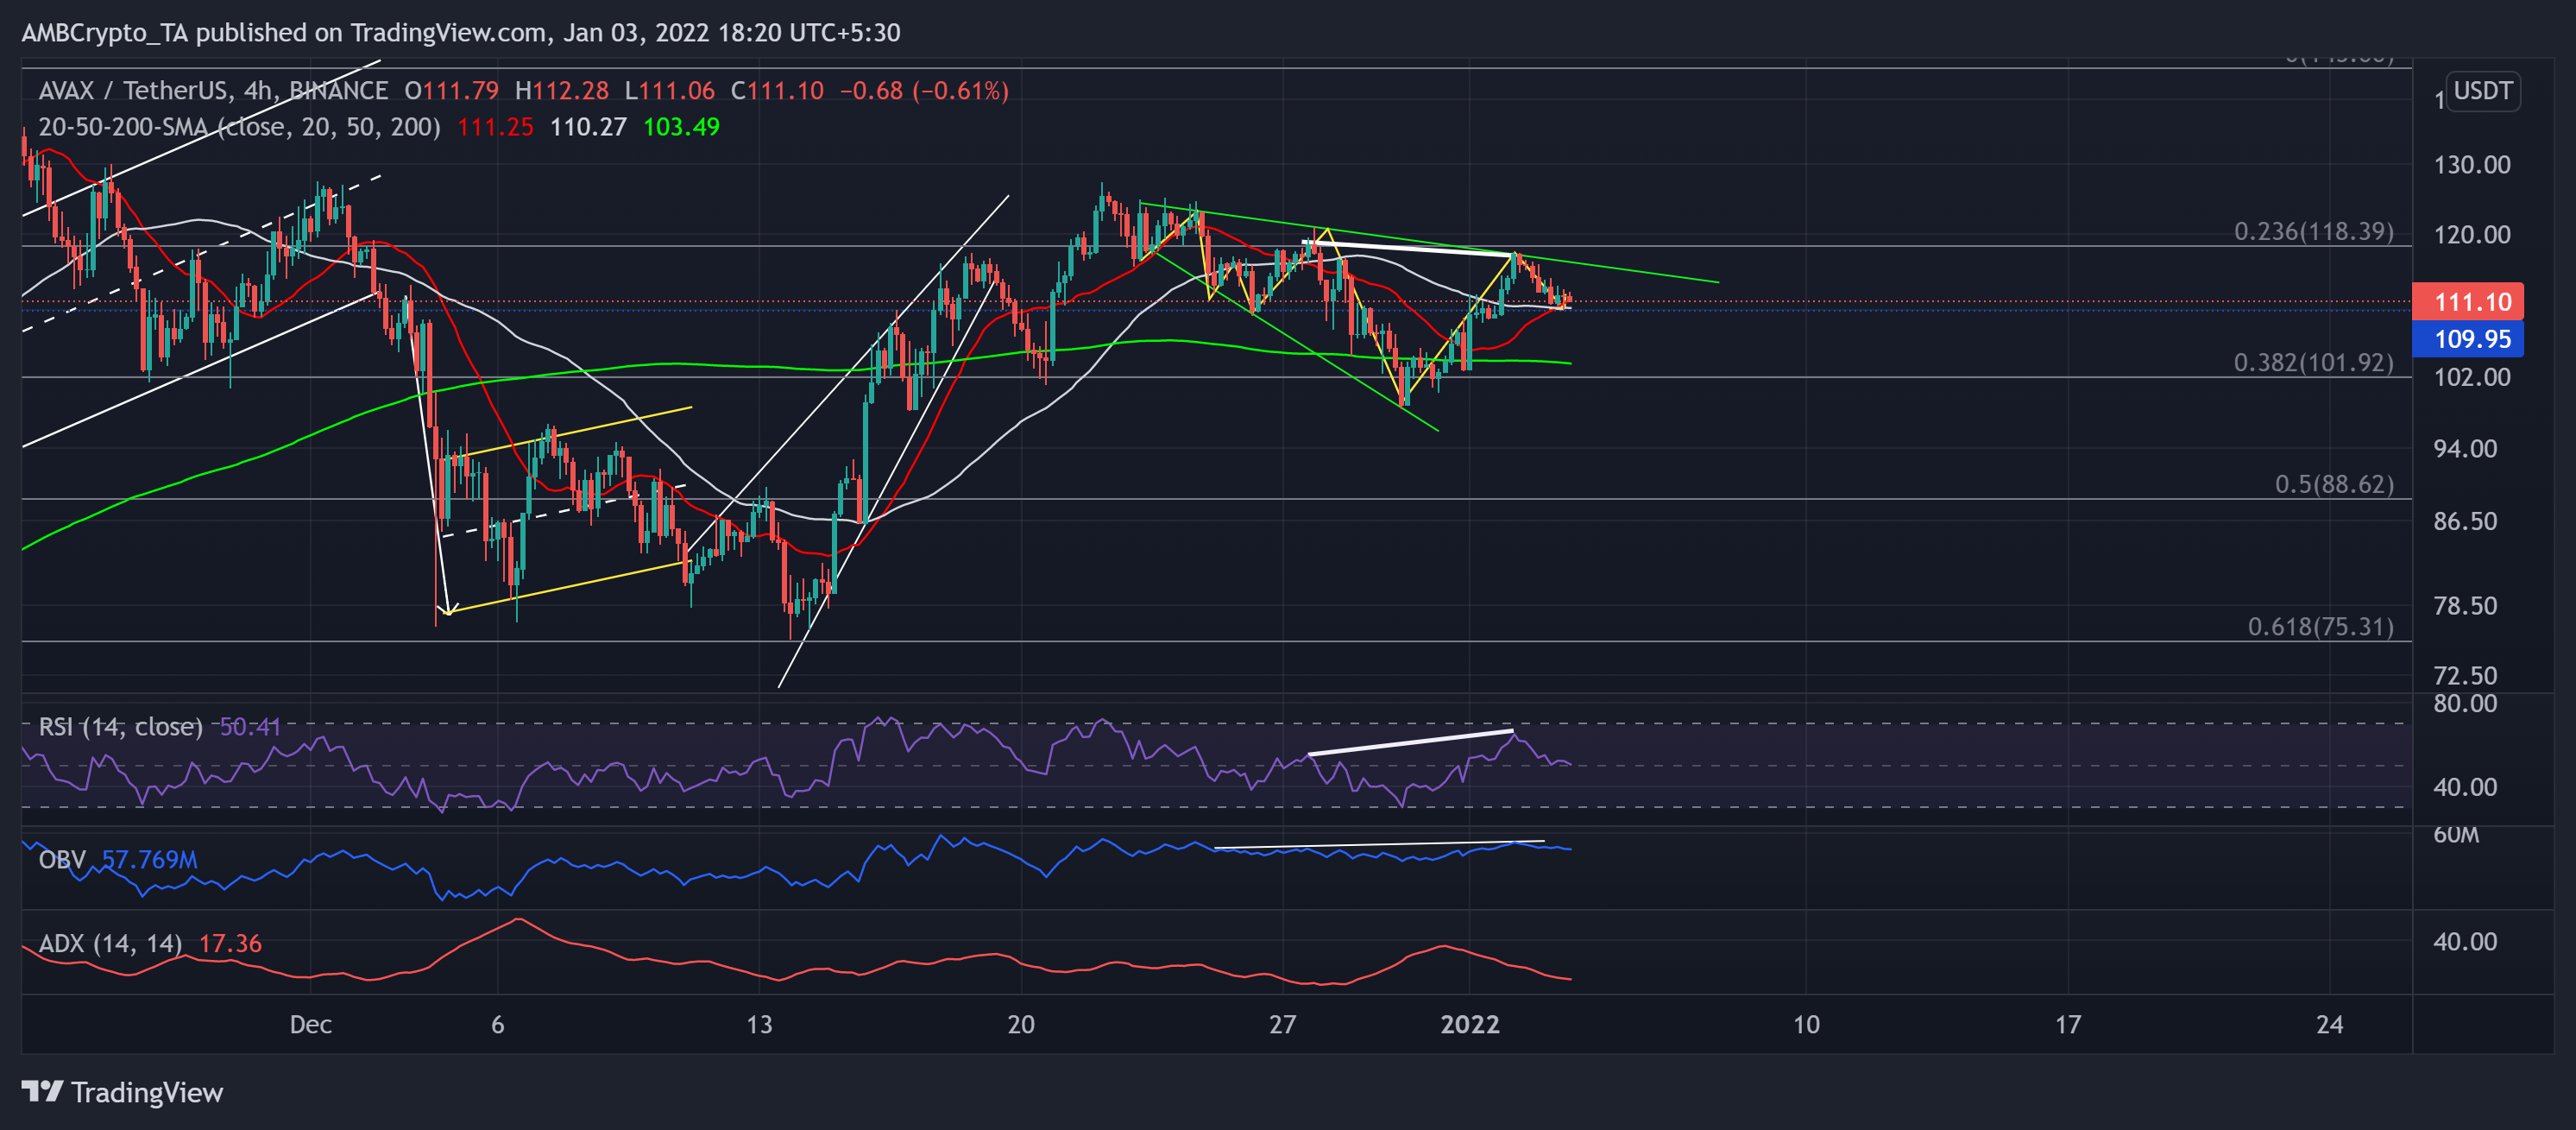
Task: Click the 2022 year label on time axis
Action: (x=1469, y=1024)
